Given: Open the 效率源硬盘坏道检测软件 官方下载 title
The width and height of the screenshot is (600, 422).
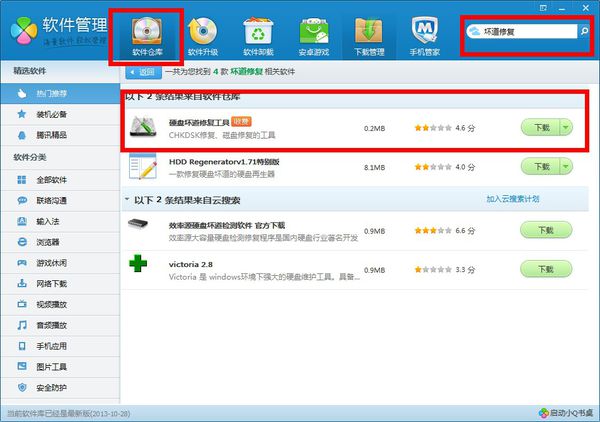Looking at the screenshot, I should pyautogui.click(x=227, y=225).
